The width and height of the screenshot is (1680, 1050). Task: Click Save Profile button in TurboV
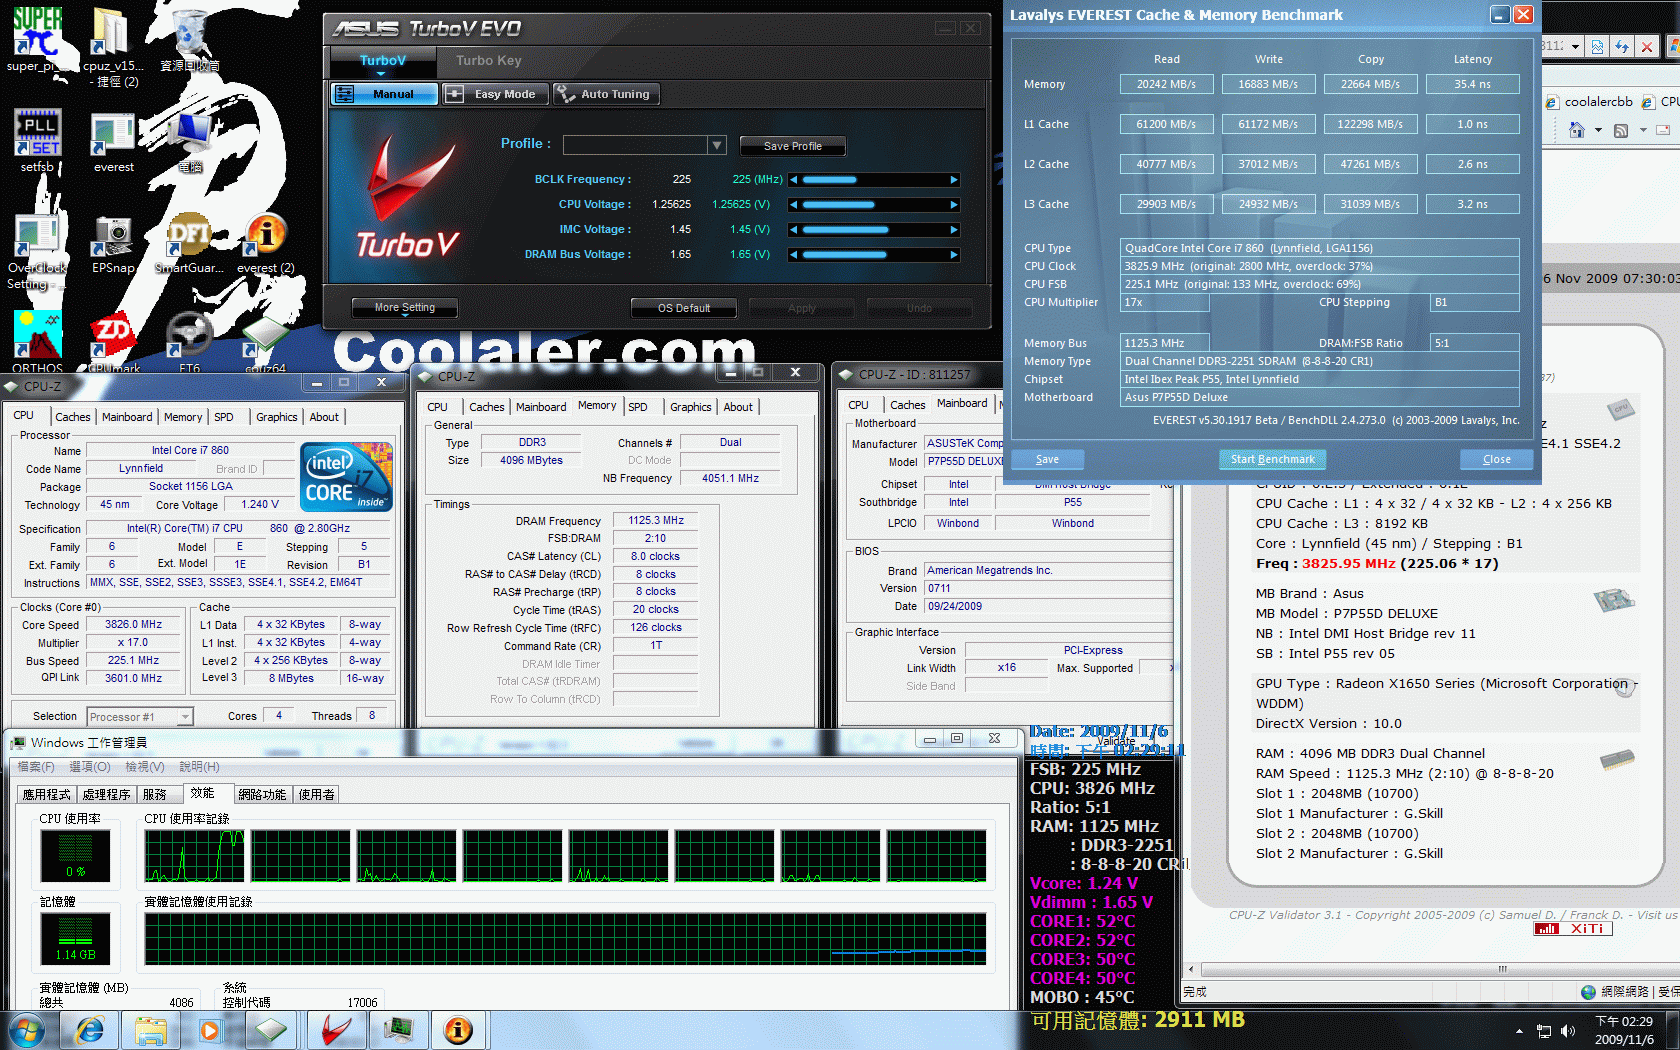coord(793,146)
